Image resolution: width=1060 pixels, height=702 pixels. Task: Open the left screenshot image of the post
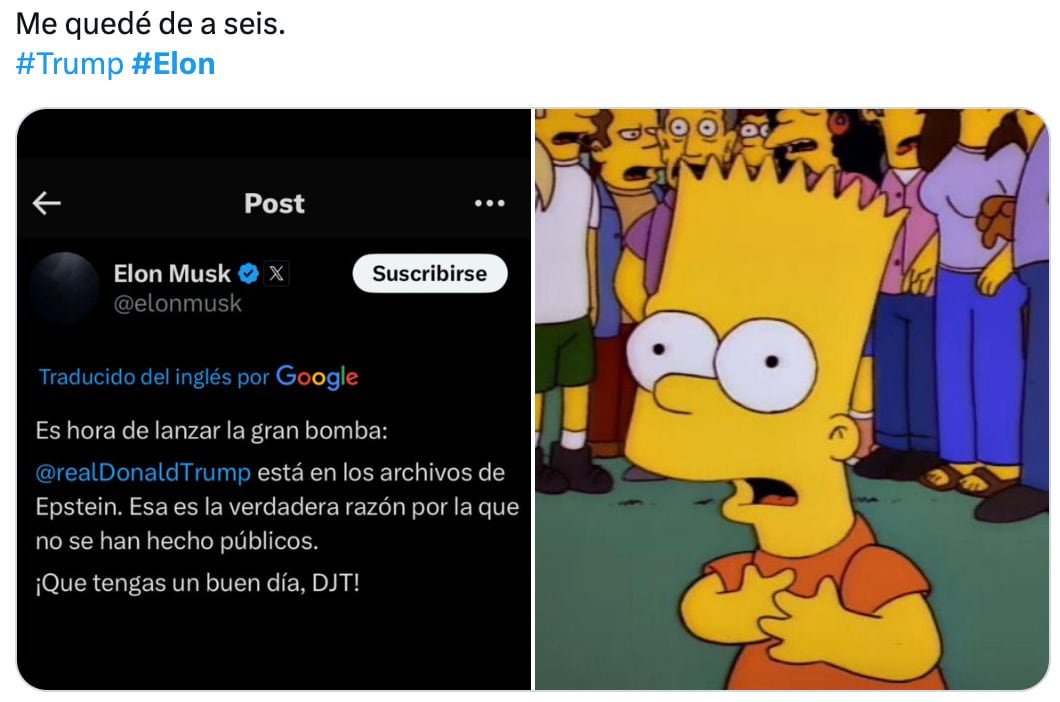(274, 400)
